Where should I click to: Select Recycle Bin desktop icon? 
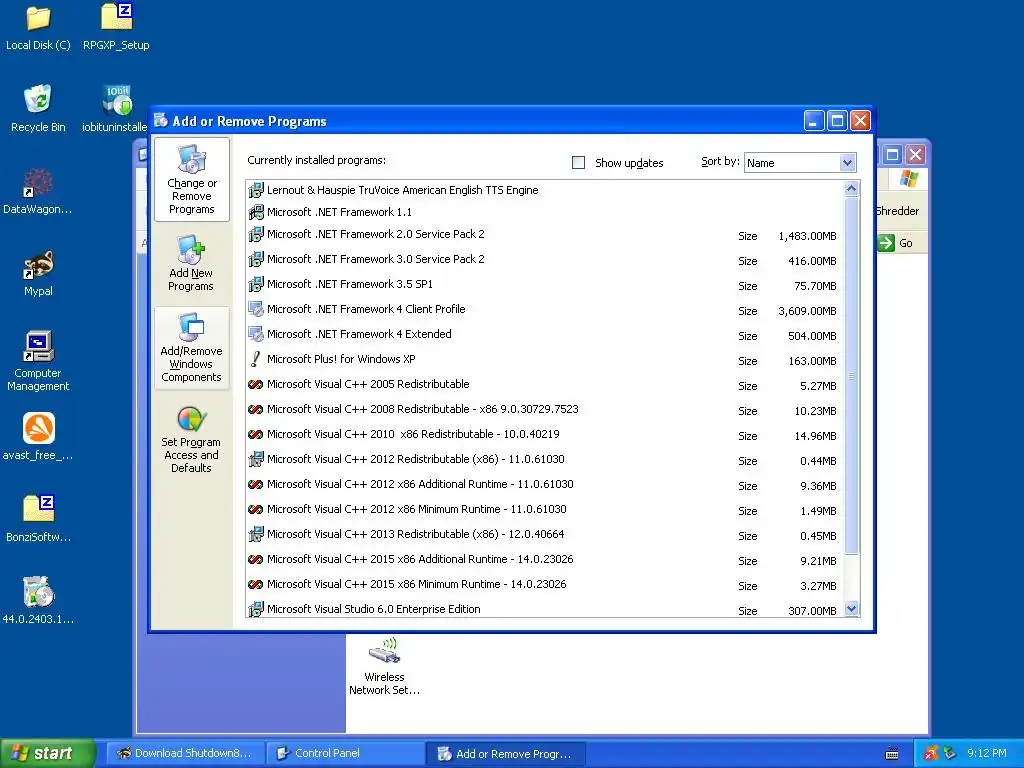click(38, 109)
